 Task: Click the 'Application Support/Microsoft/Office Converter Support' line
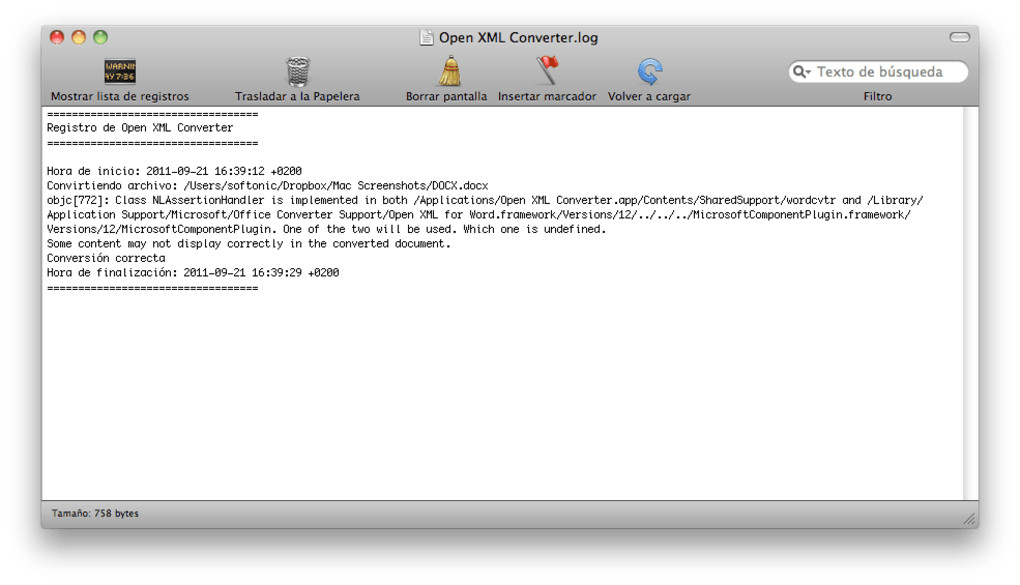[x=479, y=215]
